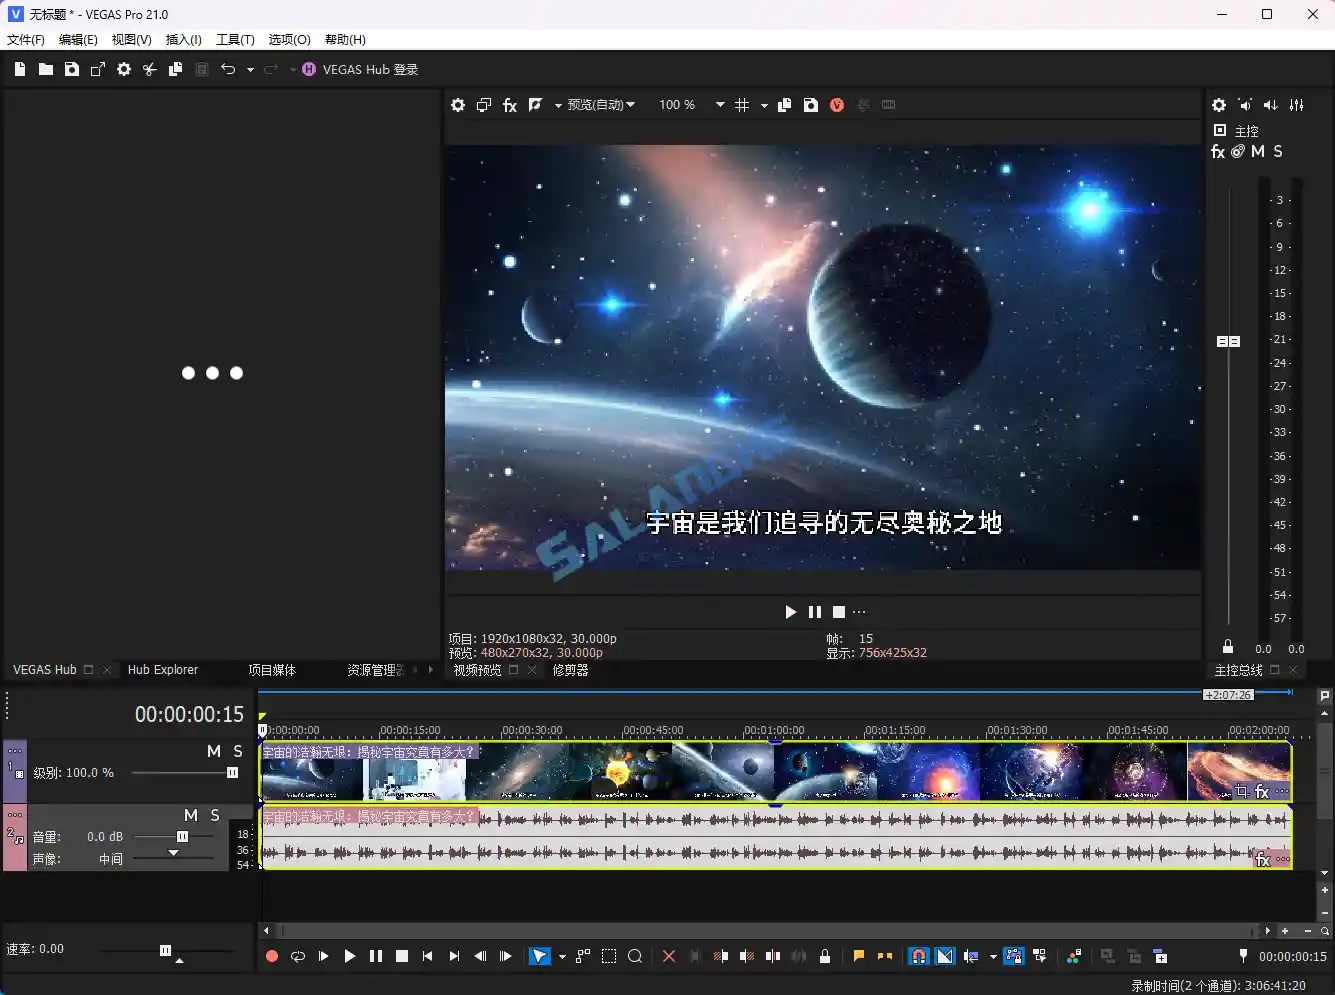
Task: Open the 视图(V) menu
Action: tap(131, 40)
